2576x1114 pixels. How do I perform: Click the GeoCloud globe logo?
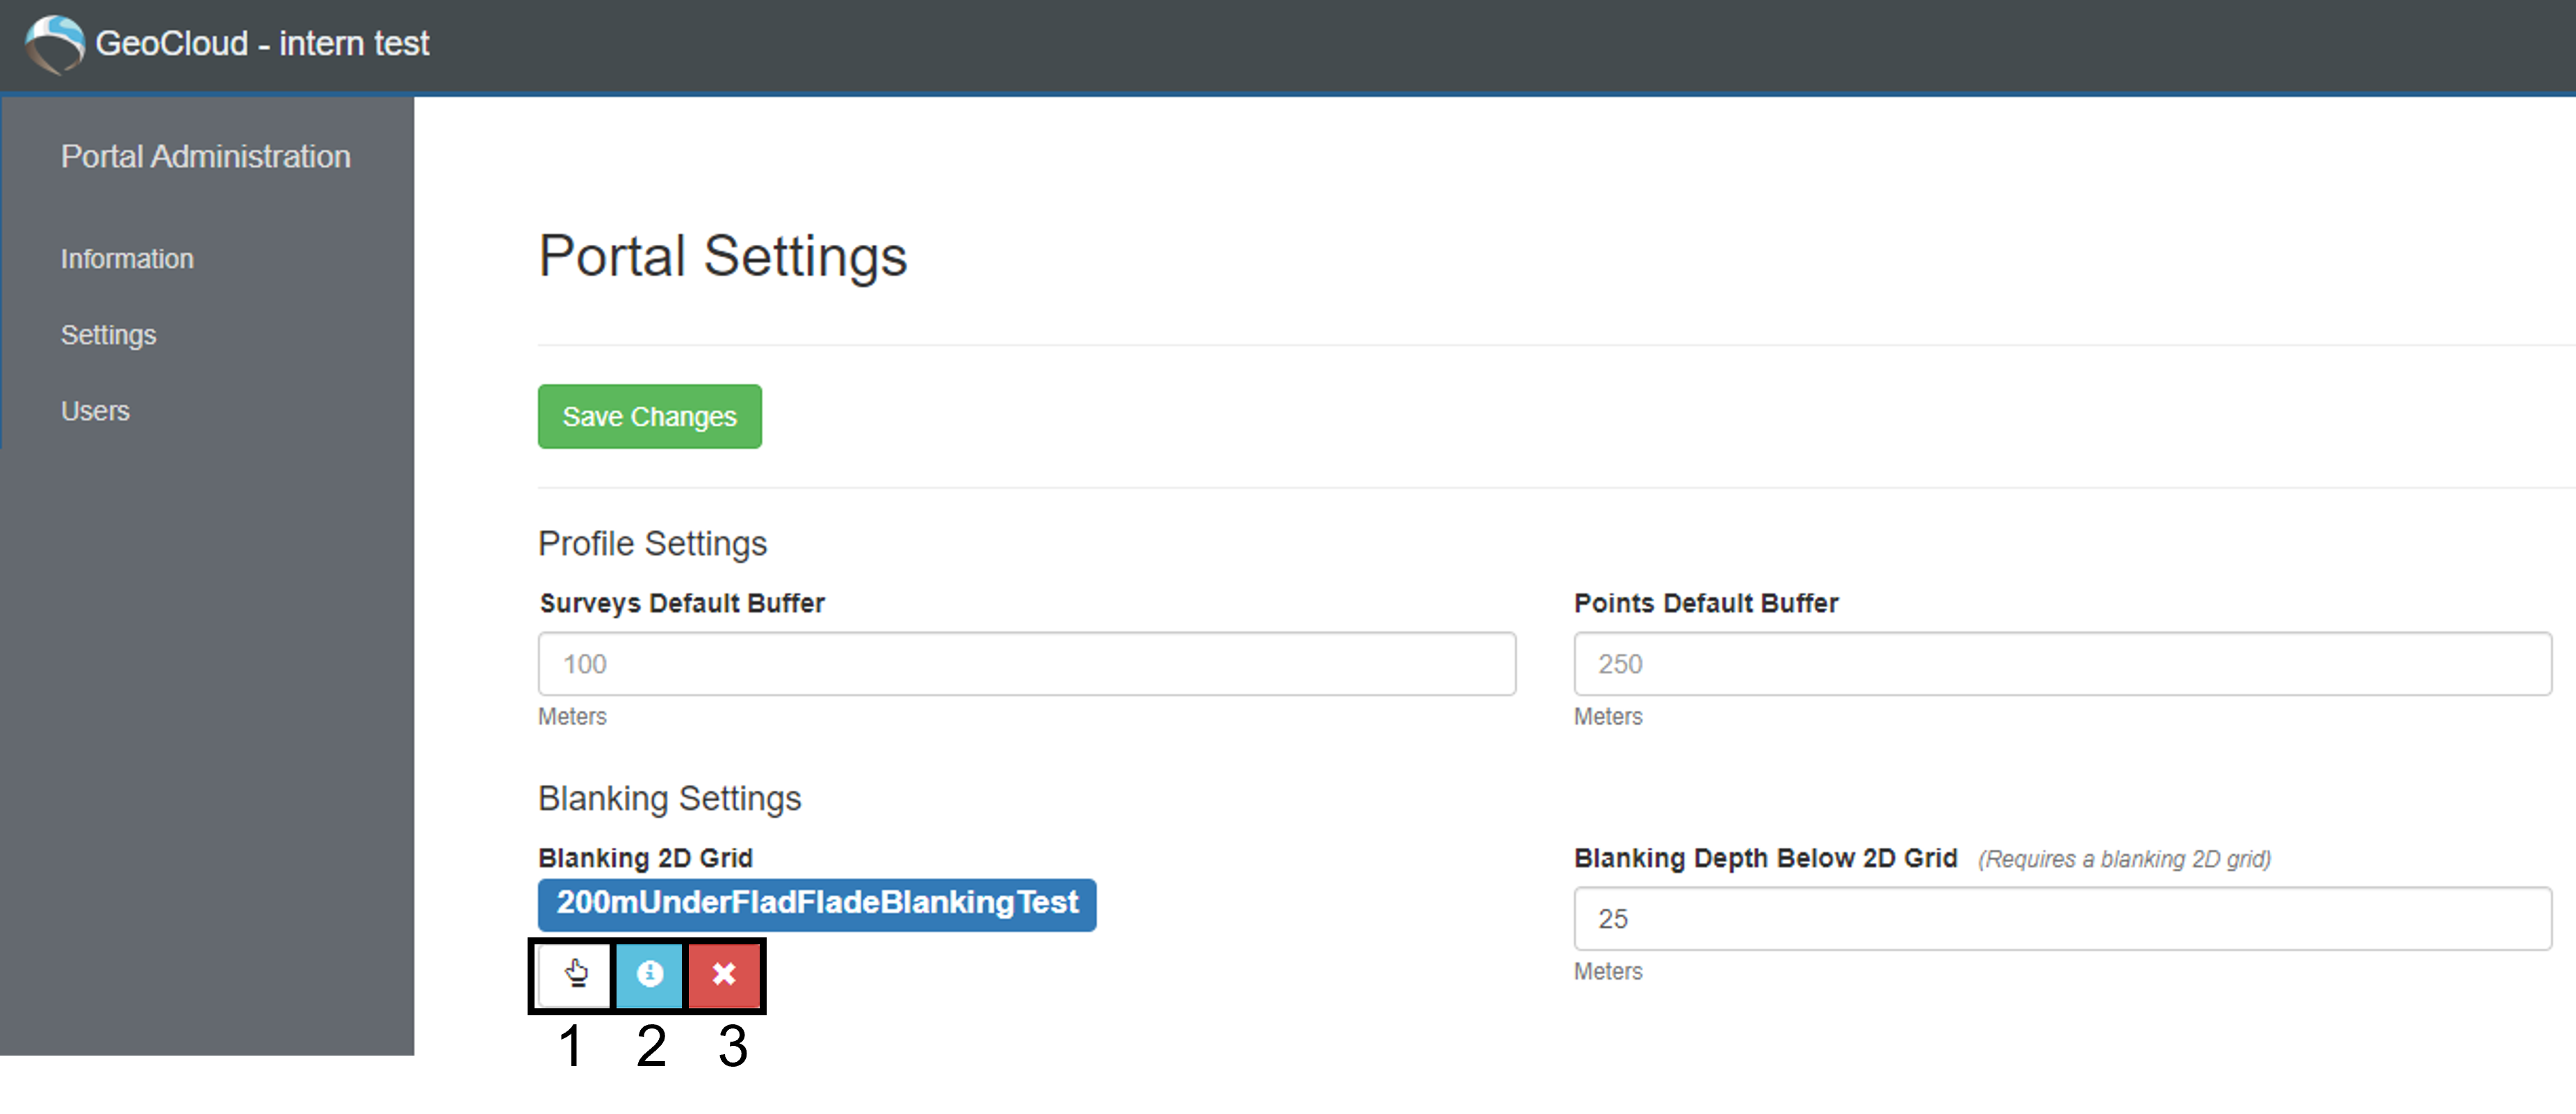tap(55, 44)
